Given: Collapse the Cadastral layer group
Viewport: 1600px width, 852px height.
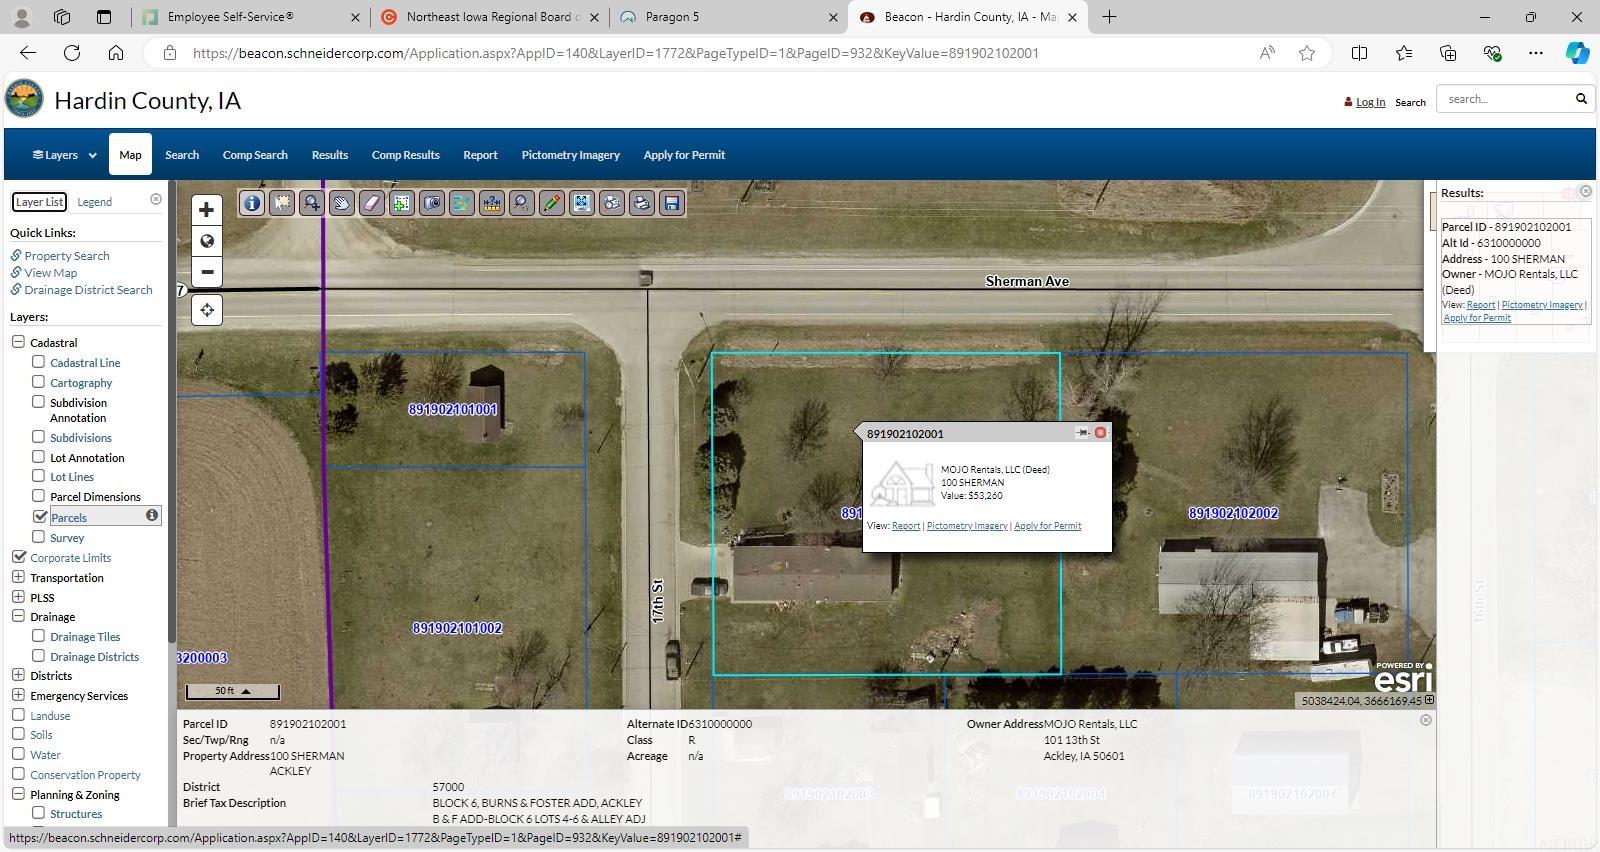Looking at the screenshot, I should [18, 342].
